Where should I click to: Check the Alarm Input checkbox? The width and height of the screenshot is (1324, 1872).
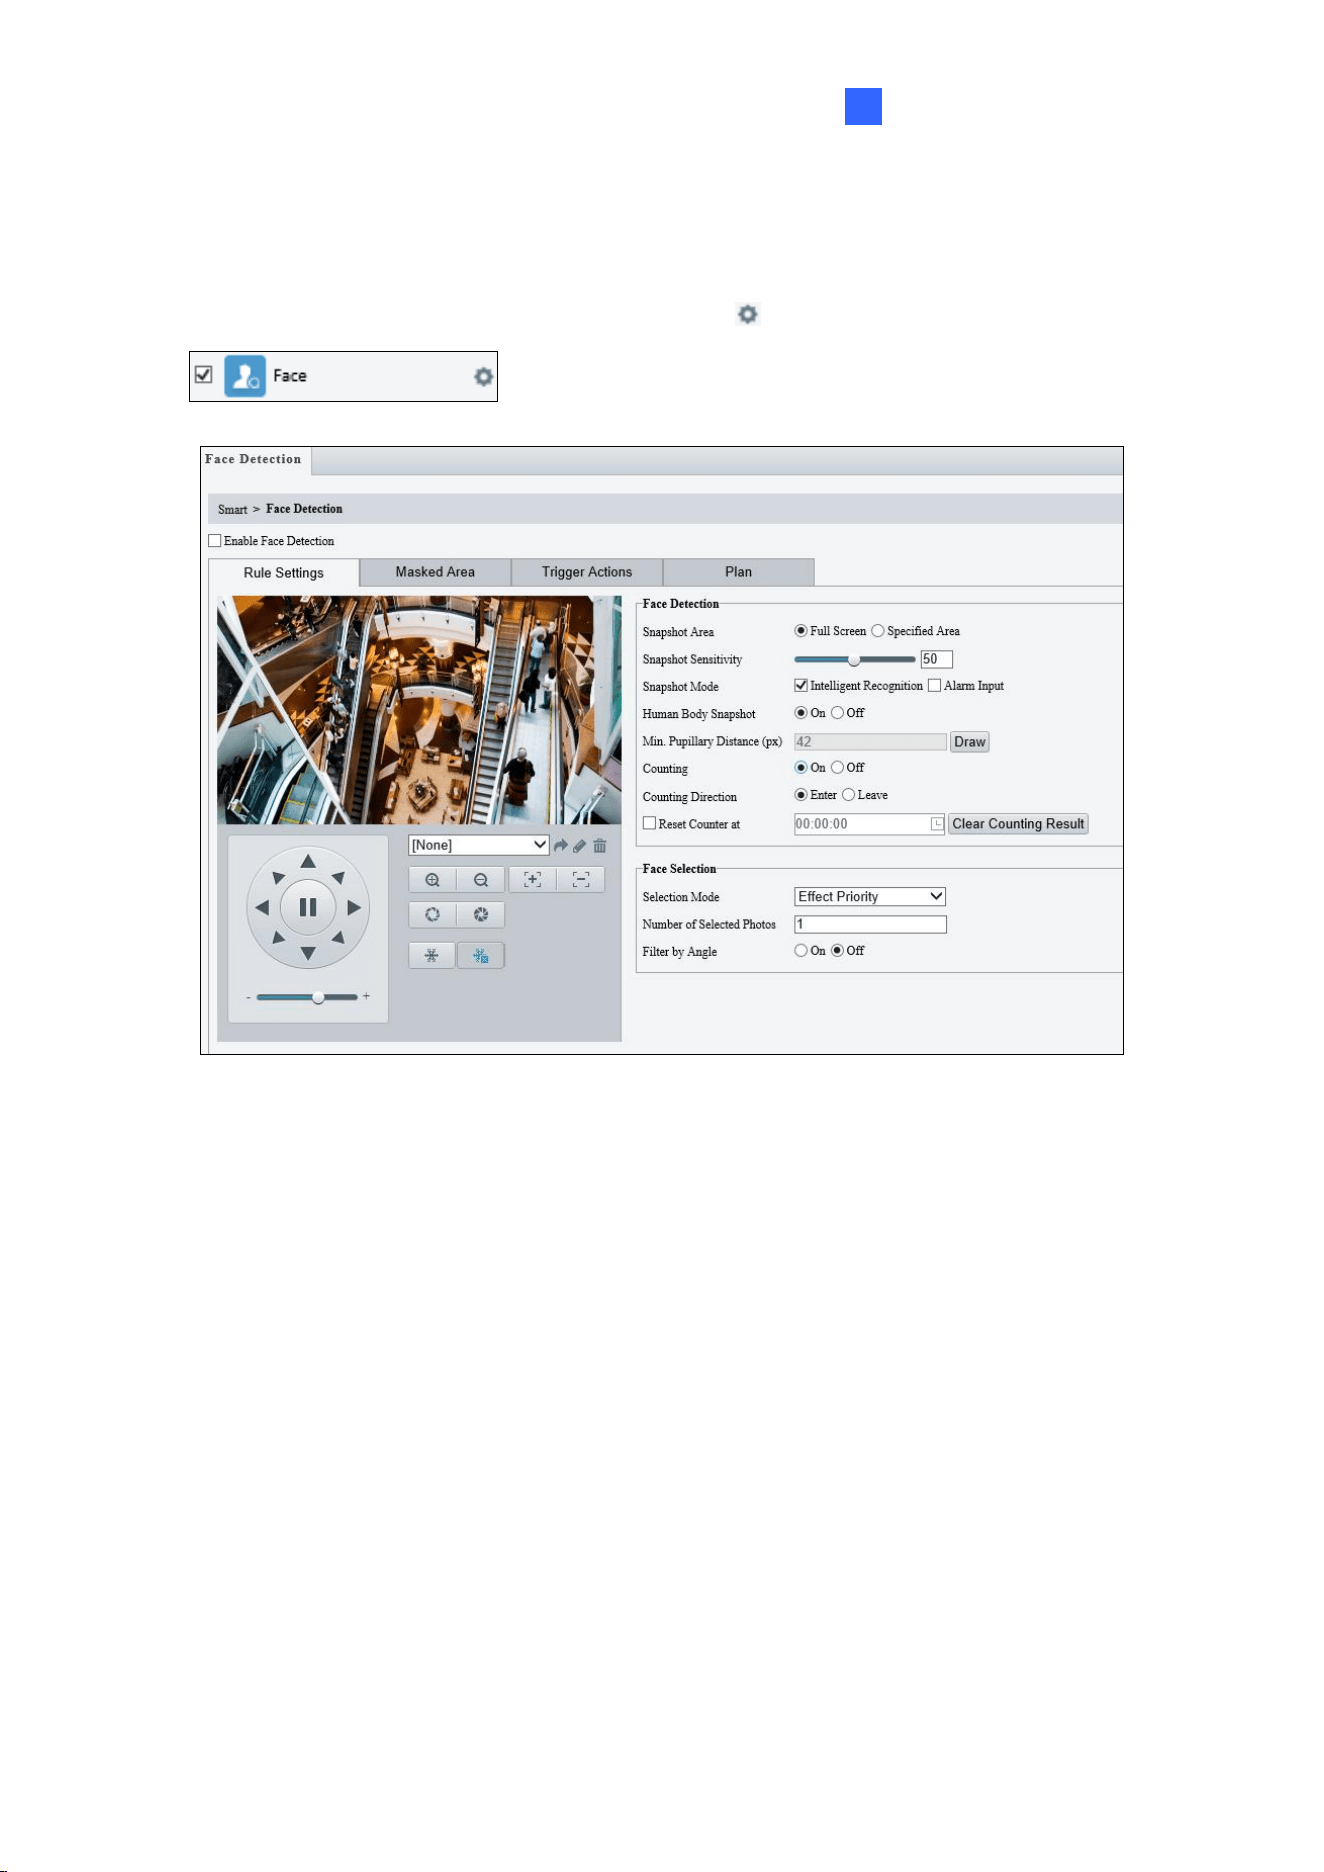934,686
